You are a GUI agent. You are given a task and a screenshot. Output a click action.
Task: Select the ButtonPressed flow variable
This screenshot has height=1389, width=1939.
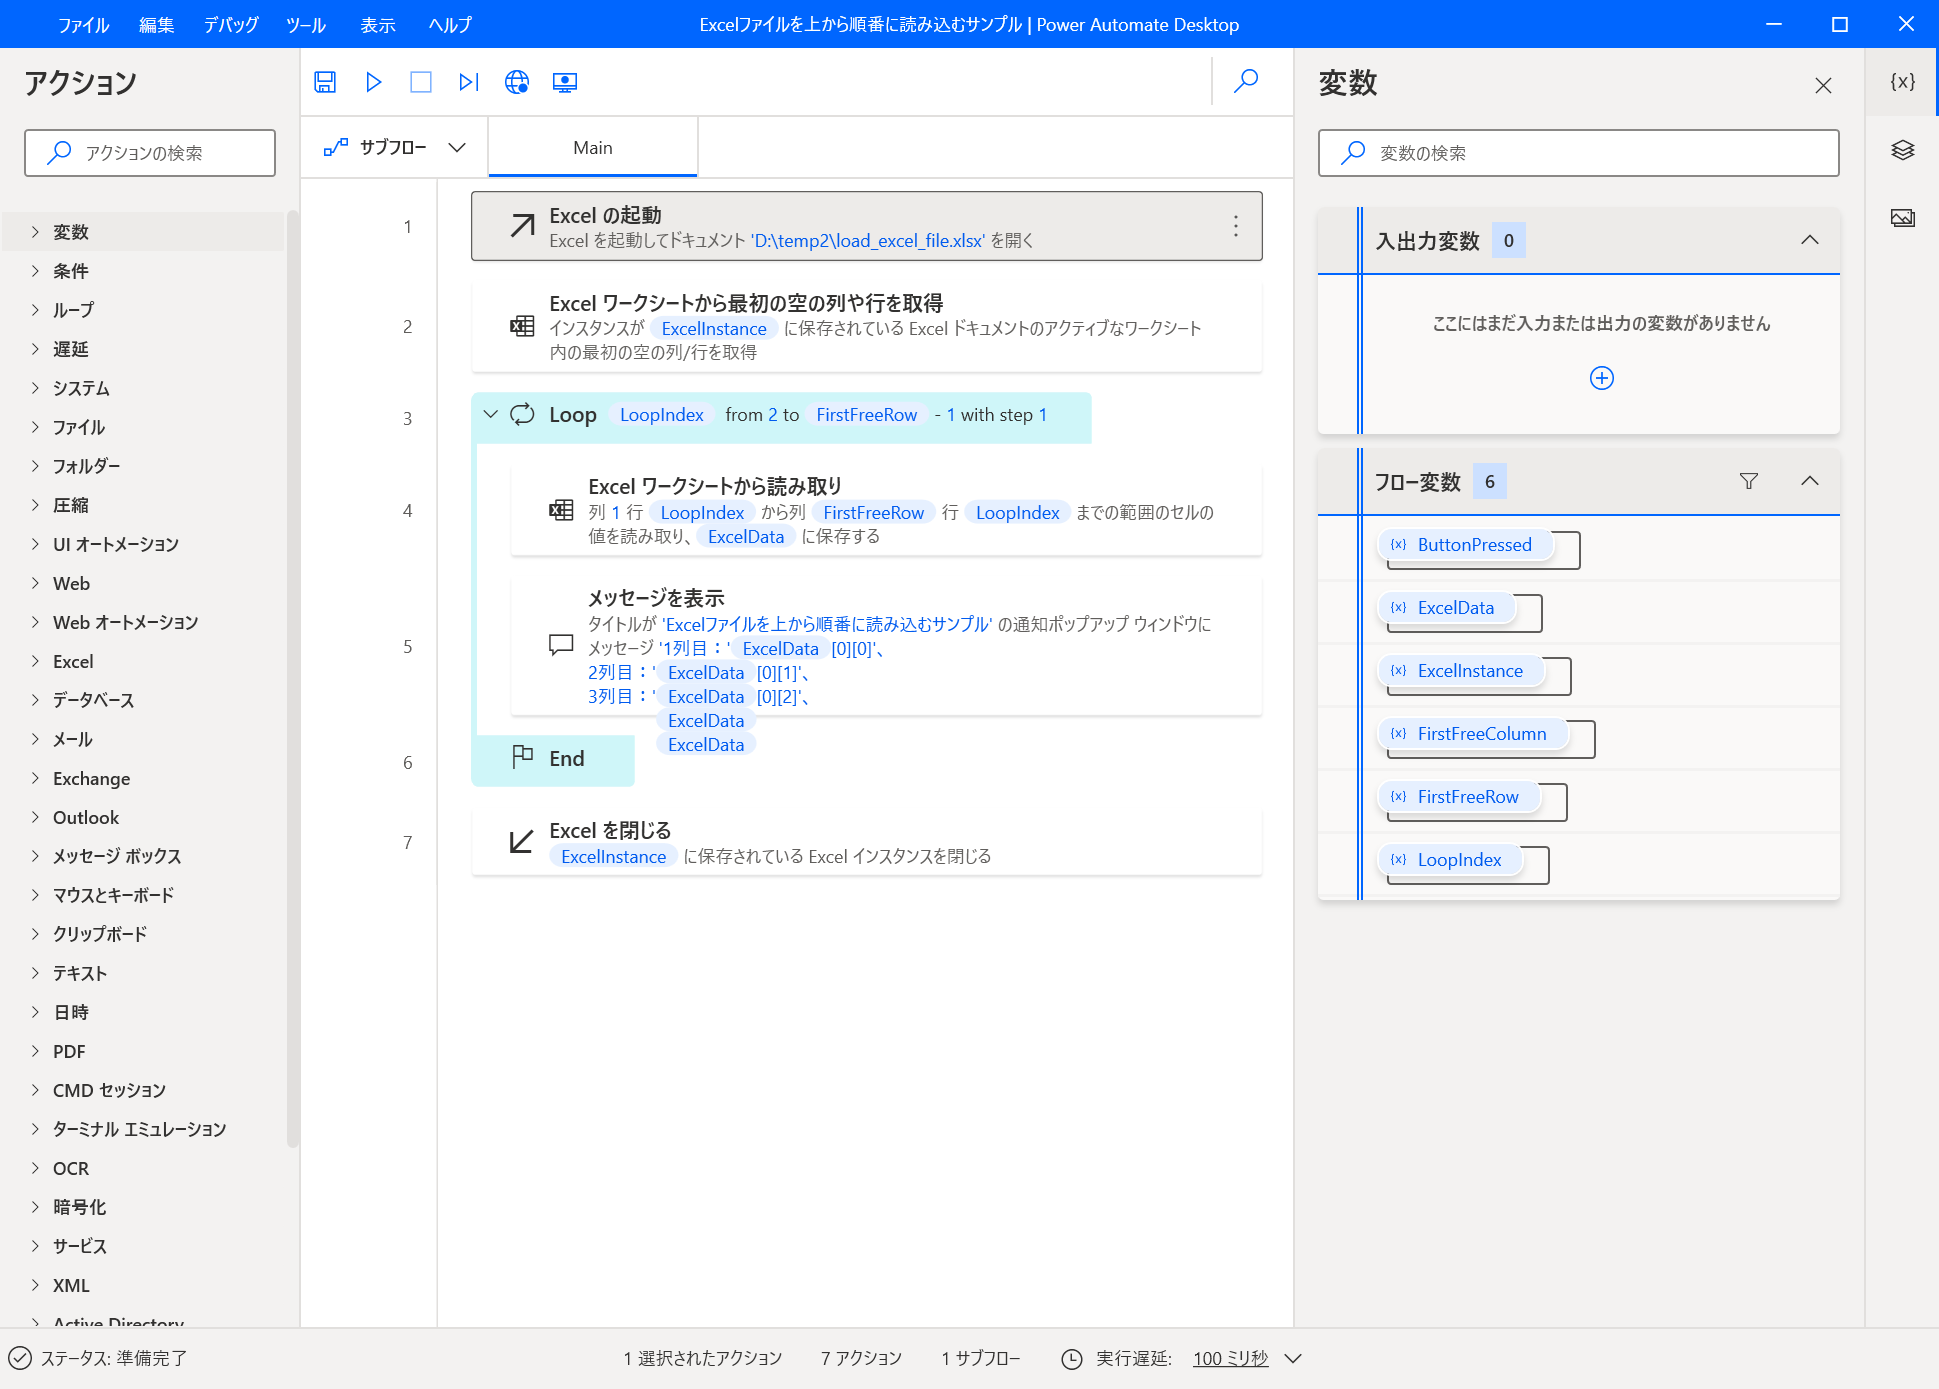pyautogui.click(x=1465, y=545)
